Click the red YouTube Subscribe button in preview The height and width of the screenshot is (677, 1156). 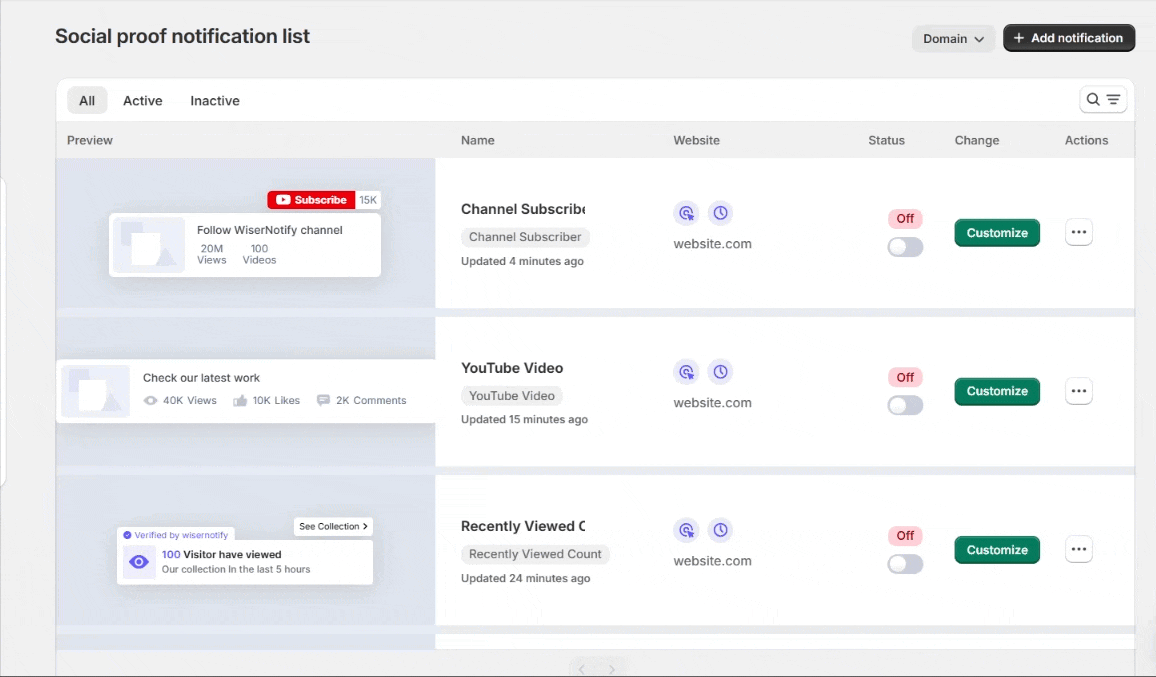click(311, 200)
